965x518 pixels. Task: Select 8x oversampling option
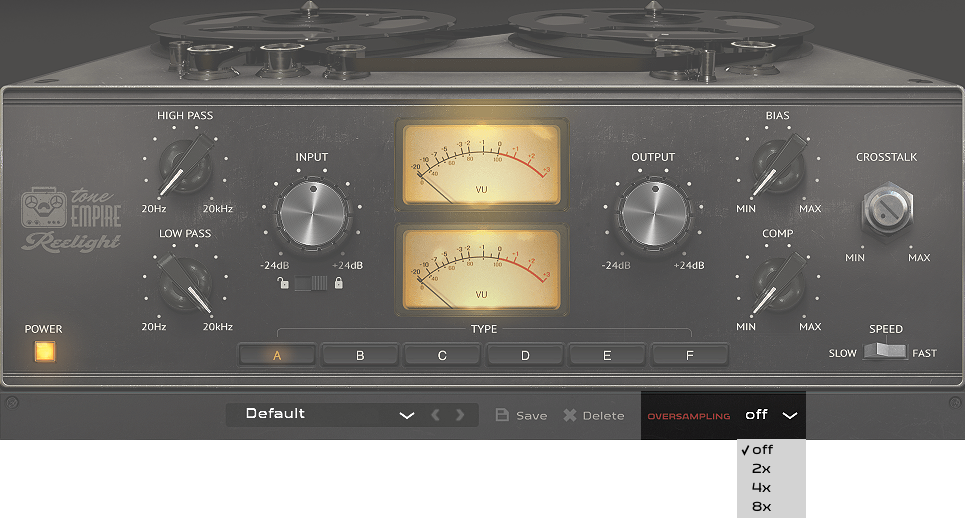tap(762, 507)
